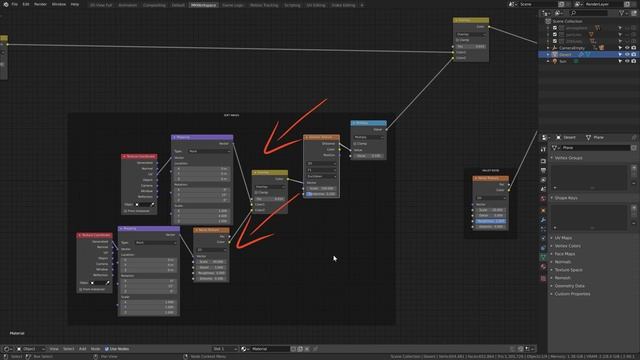Open Render properties tab icon
This screenshot has height=360, width=640.
tap(543, 161)
